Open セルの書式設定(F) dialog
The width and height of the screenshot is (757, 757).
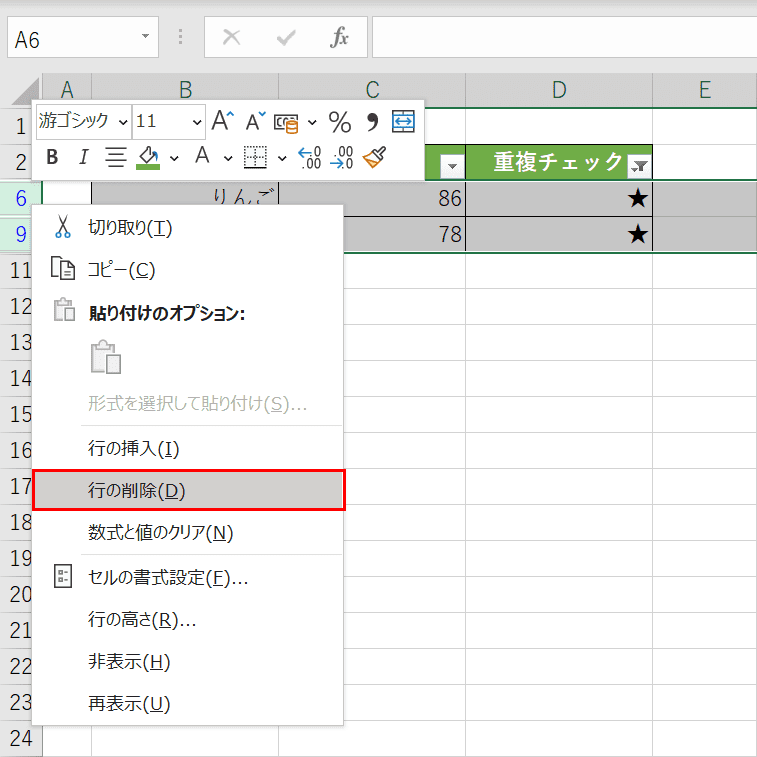[188, 577]
